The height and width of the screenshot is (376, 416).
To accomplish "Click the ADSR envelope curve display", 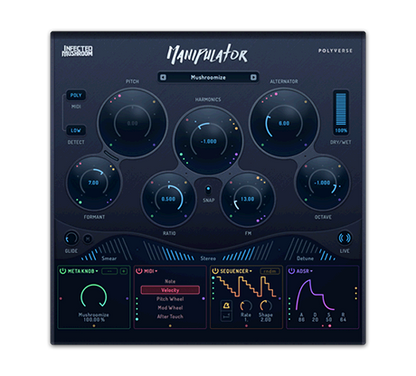I will 315,295.
